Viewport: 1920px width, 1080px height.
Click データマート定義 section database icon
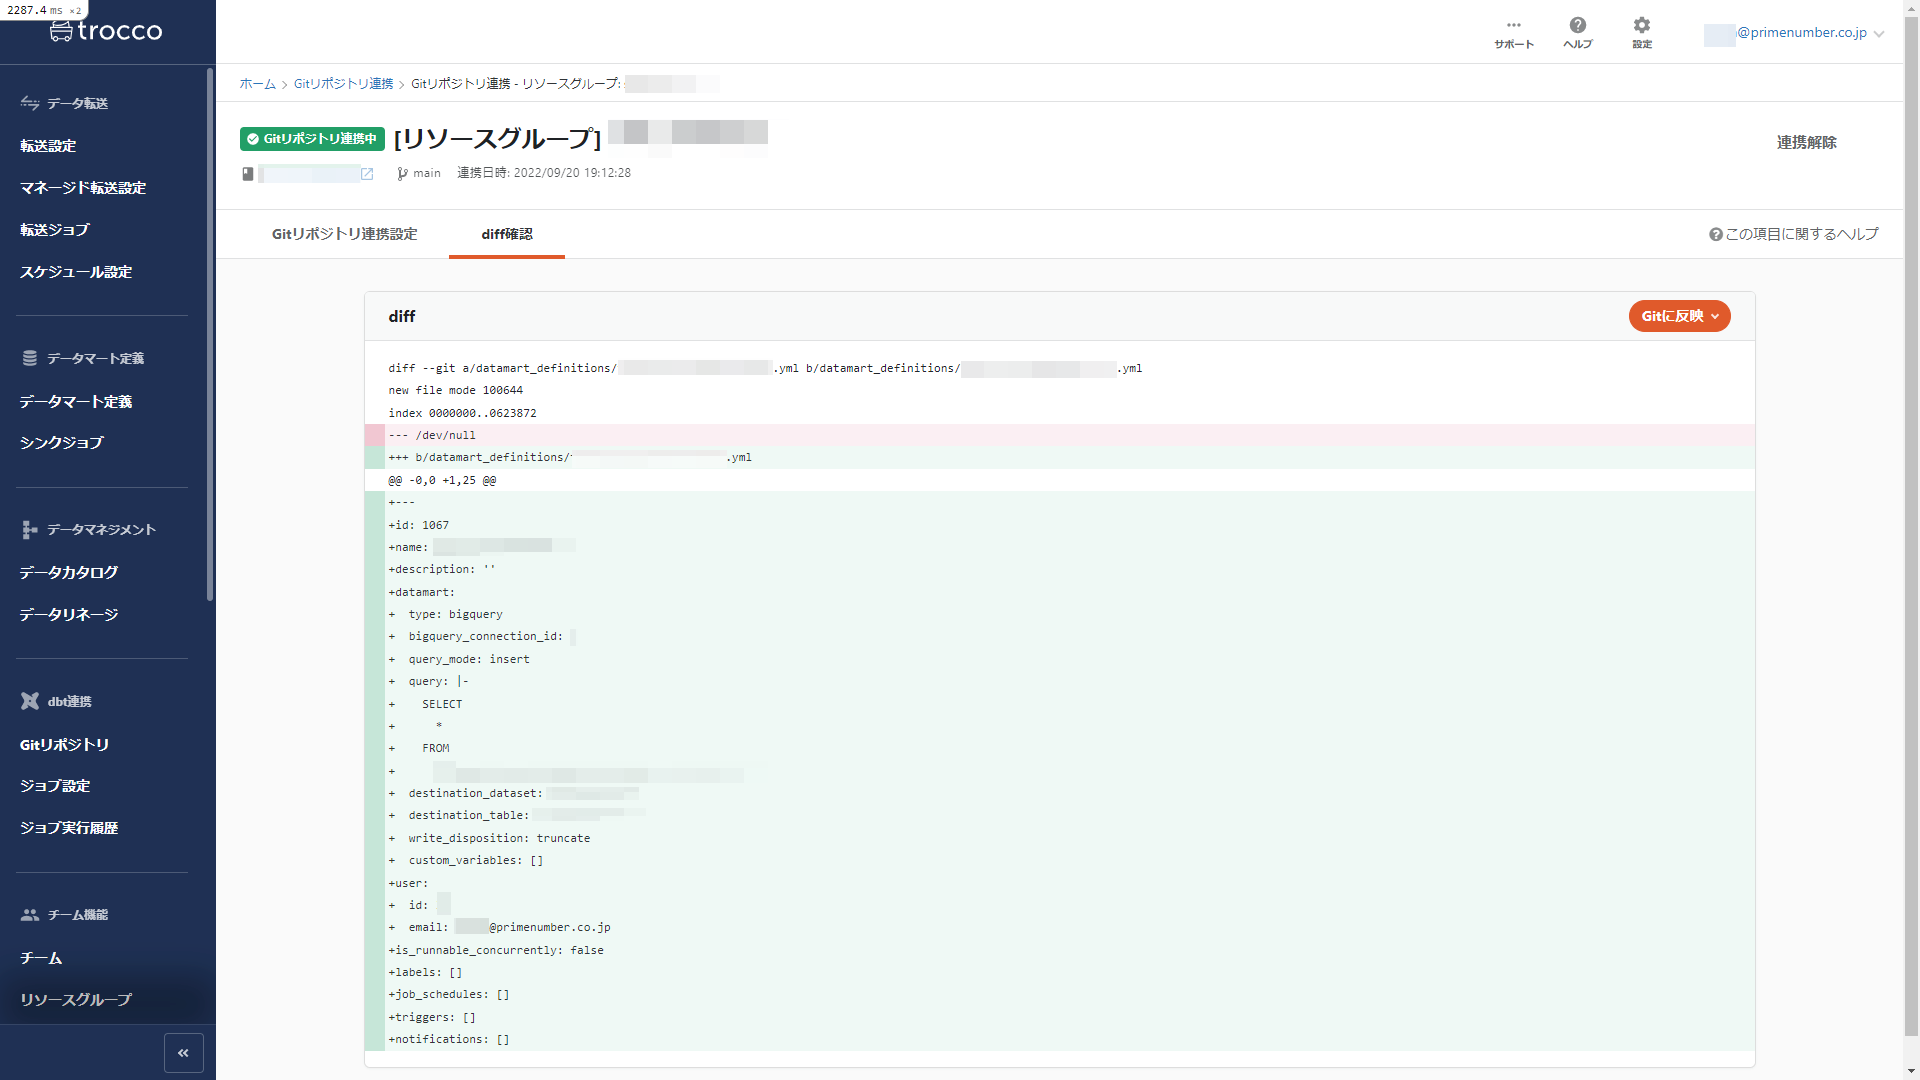tap(30, 358)
